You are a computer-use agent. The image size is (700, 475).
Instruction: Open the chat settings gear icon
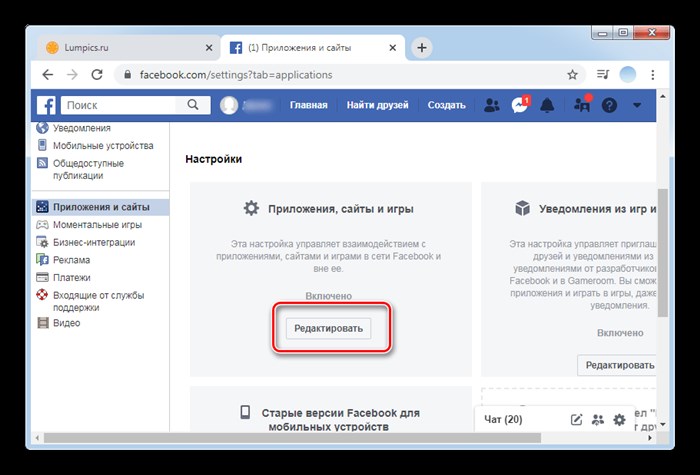(x=619, y=420)
